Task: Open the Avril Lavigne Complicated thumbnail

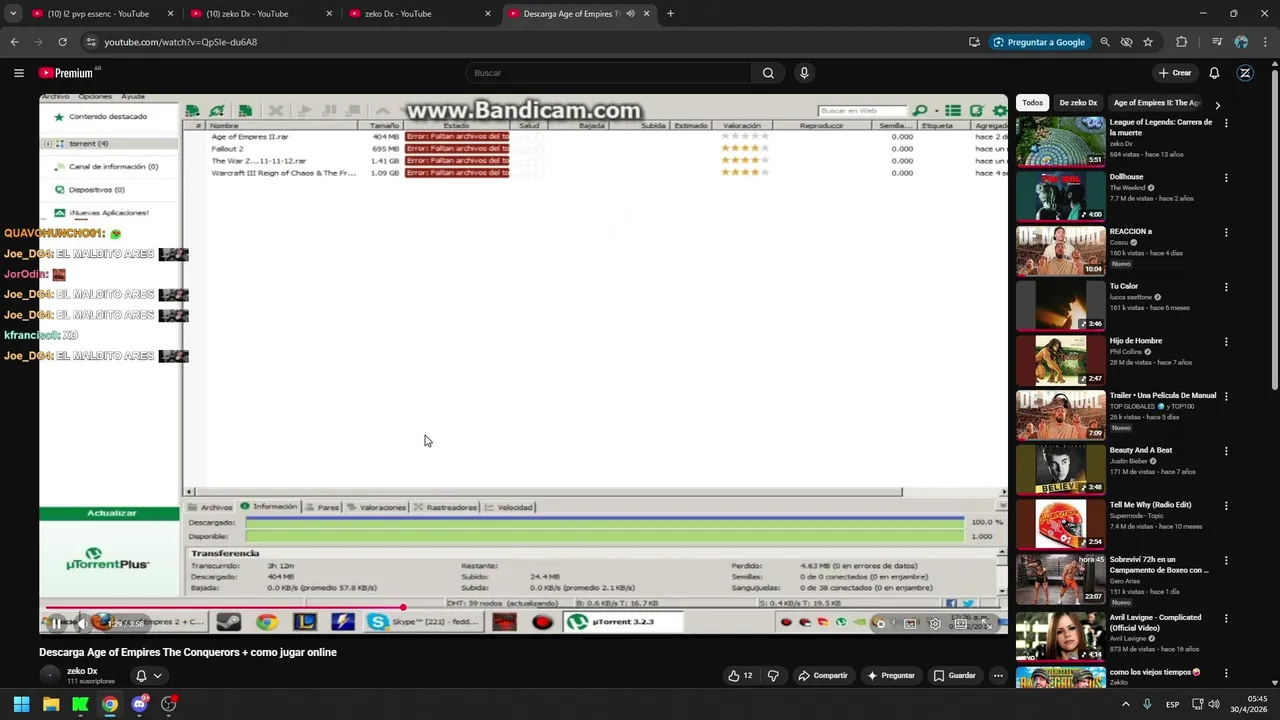Action: [1060, 635]
